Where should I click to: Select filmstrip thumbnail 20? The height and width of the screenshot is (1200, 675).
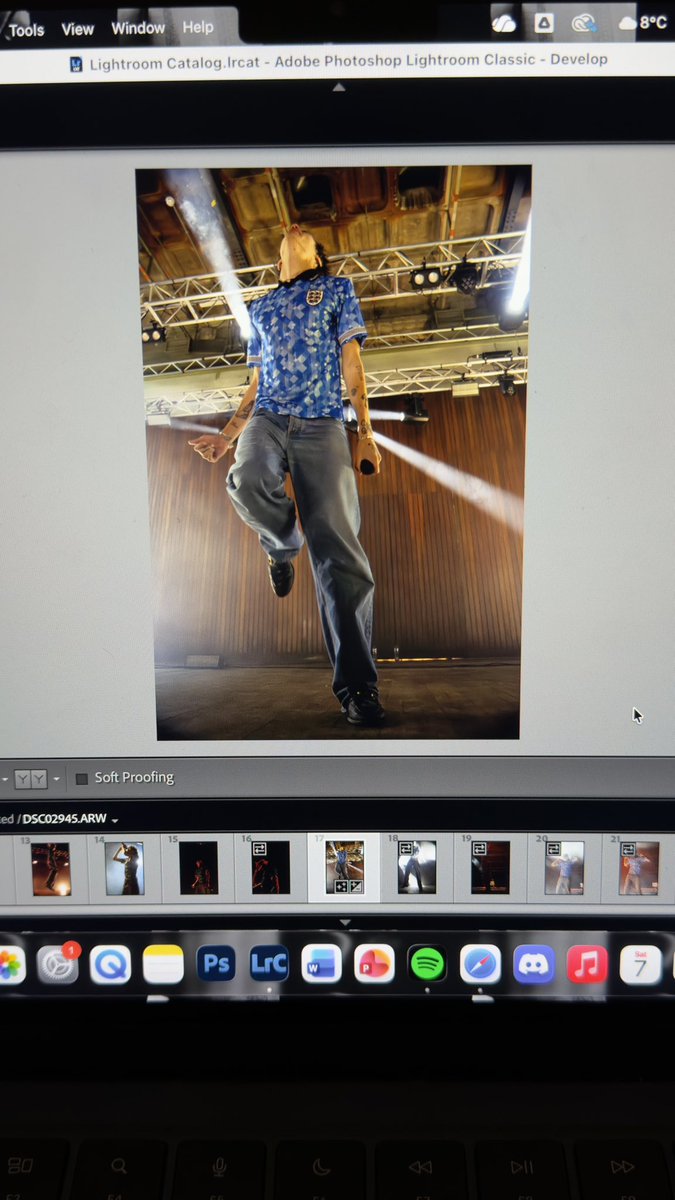(564, 867)
